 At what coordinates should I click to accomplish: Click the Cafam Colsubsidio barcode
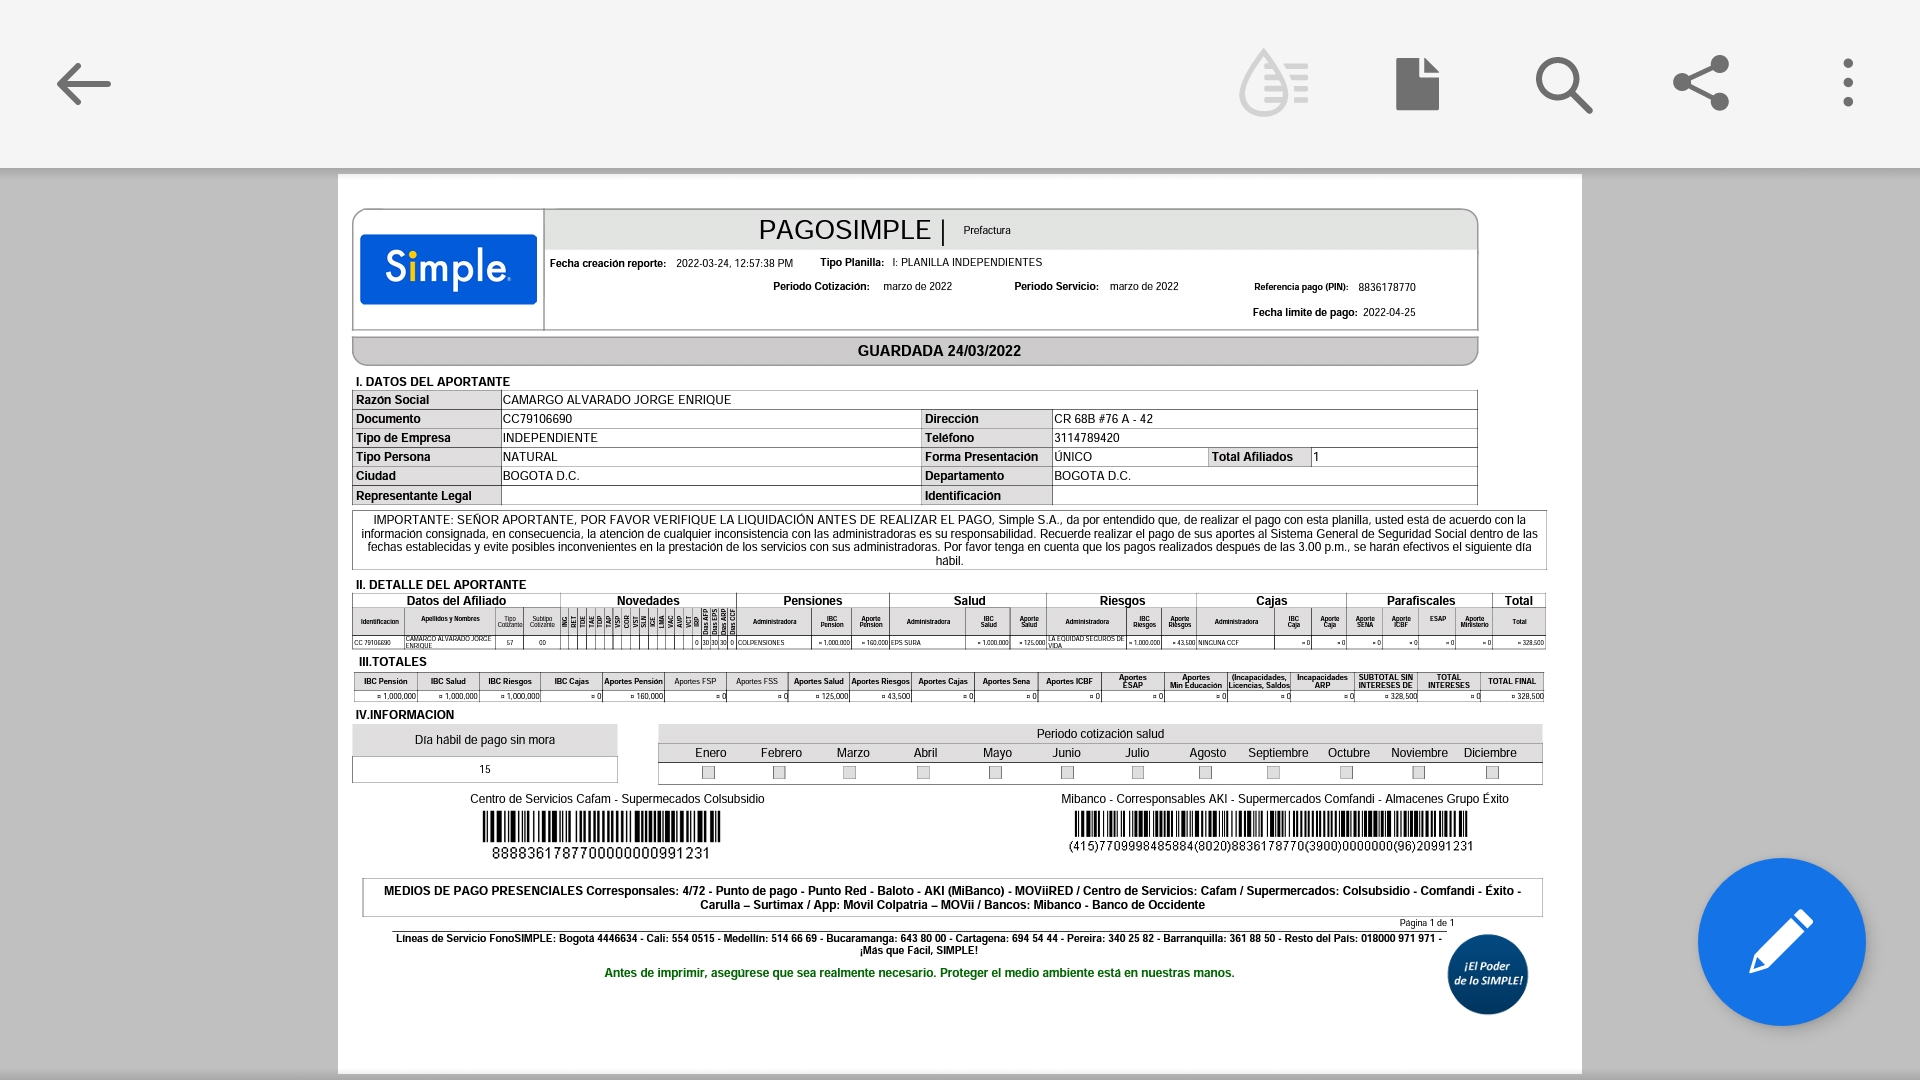(x=601, y=827)
